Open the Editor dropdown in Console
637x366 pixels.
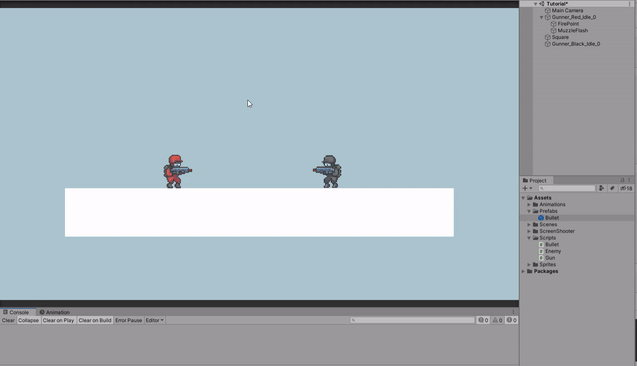[154, 320]
